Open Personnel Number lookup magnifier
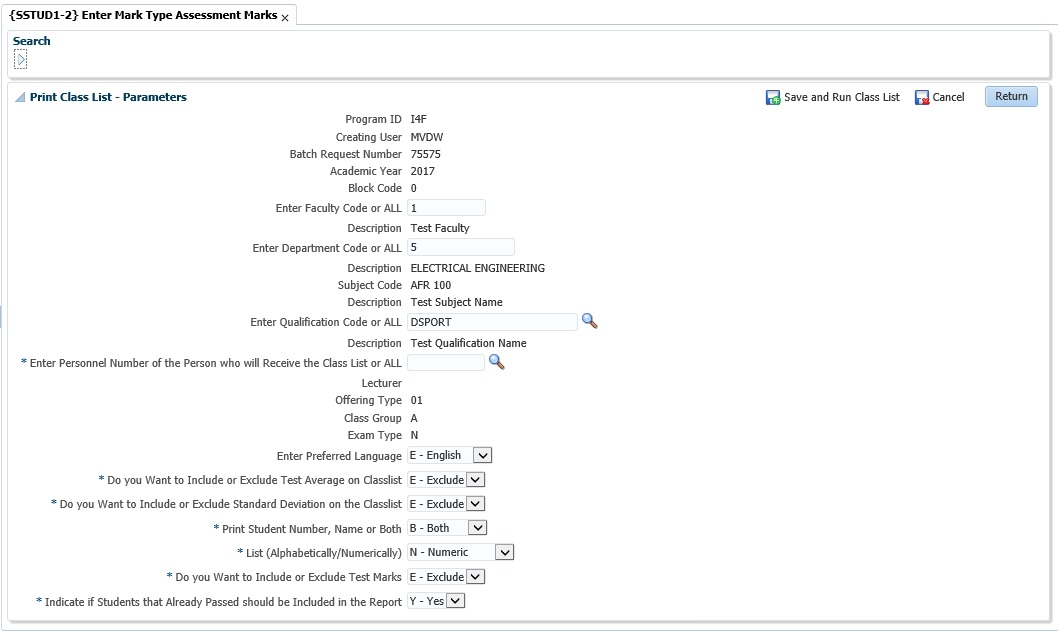 (496, 362)
